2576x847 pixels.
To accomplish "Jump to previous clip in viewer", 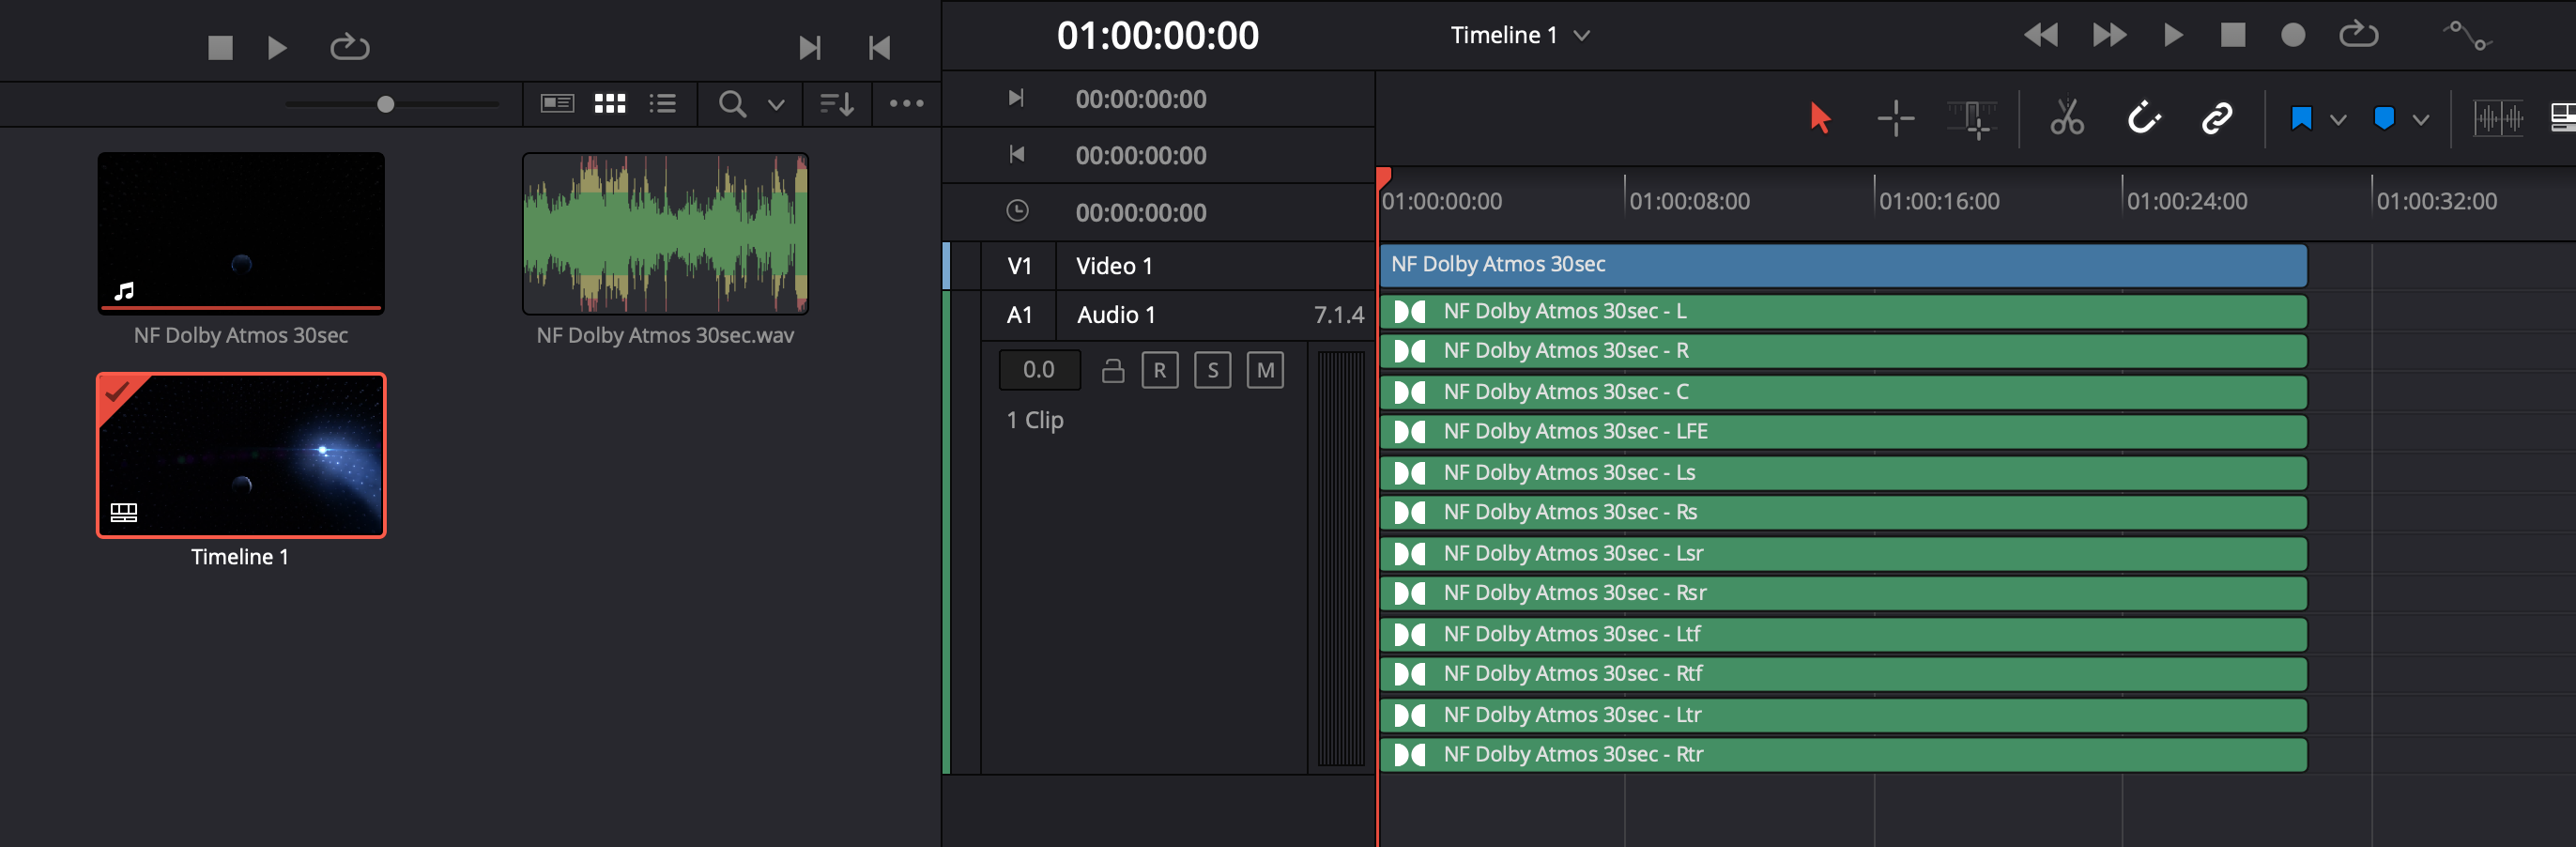I will [879, 47].
